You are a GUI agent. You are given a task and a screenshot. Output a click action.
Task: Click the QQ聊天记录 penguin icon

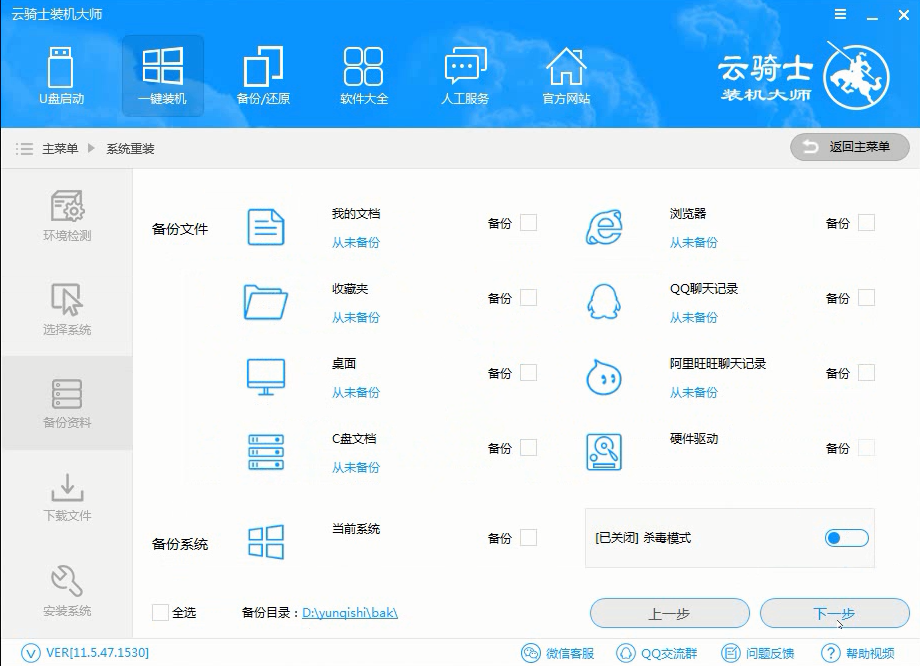click(x=604, y=299)
